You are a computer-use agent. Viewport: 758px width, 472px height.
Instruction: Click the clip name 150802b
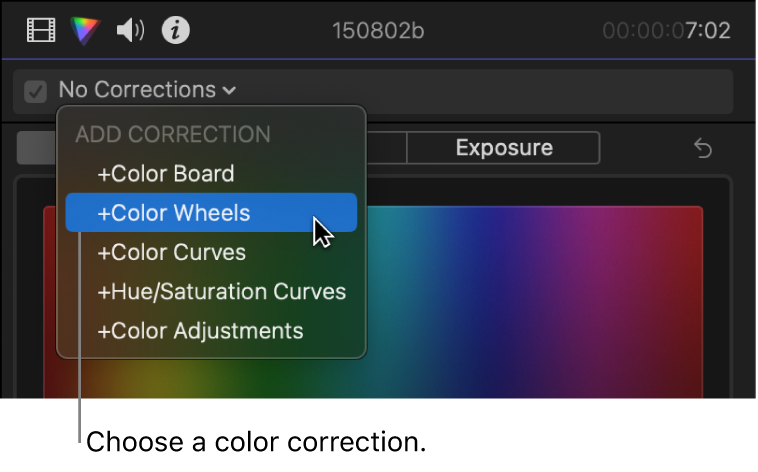(x=378, y=31)
